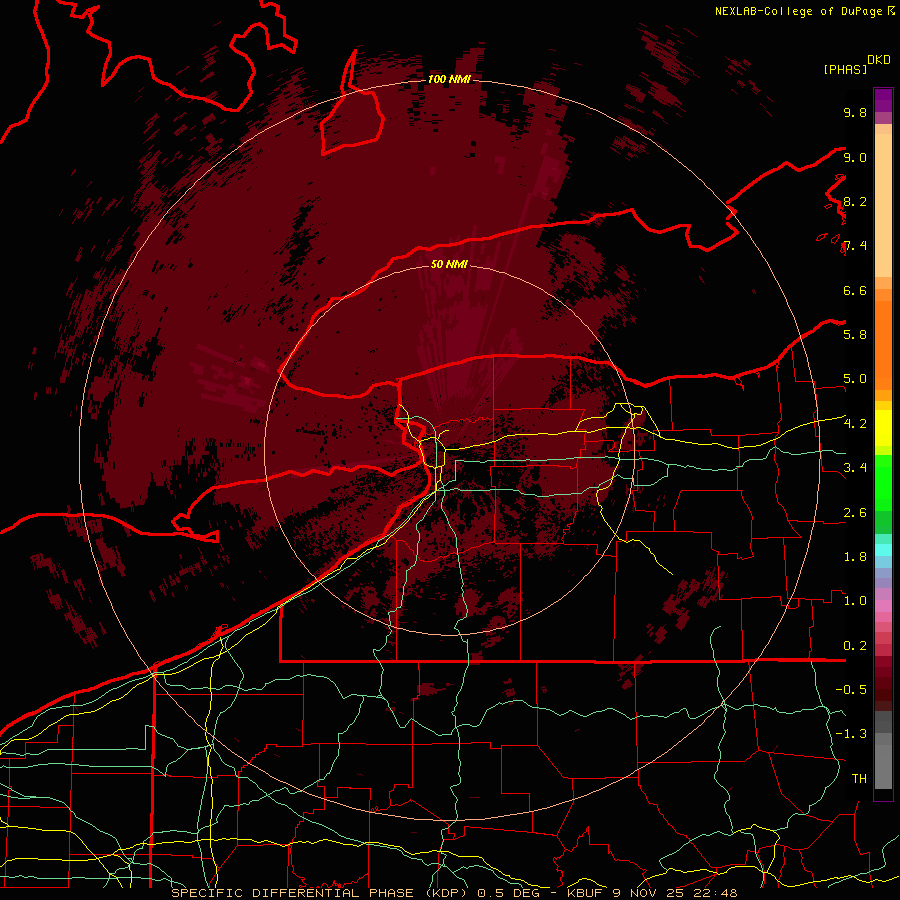Click the TH threshold label

[859, 779]
